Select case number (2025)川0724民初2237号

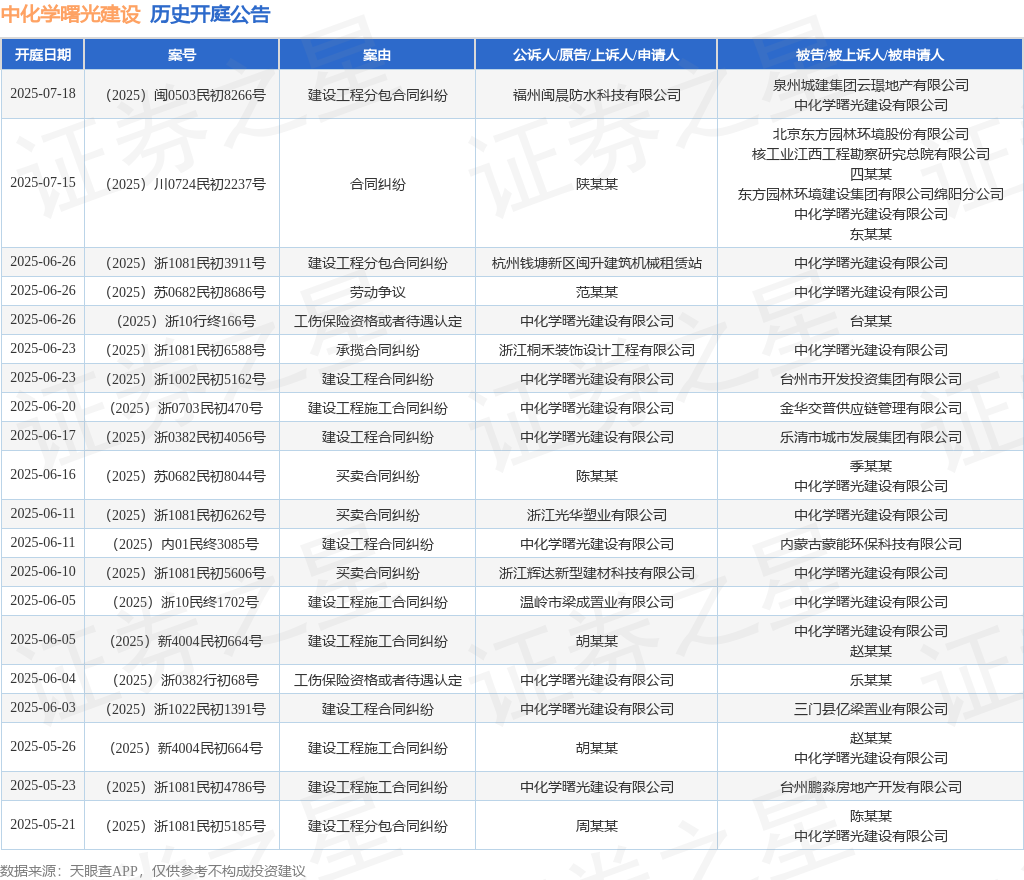click(185, 184)
